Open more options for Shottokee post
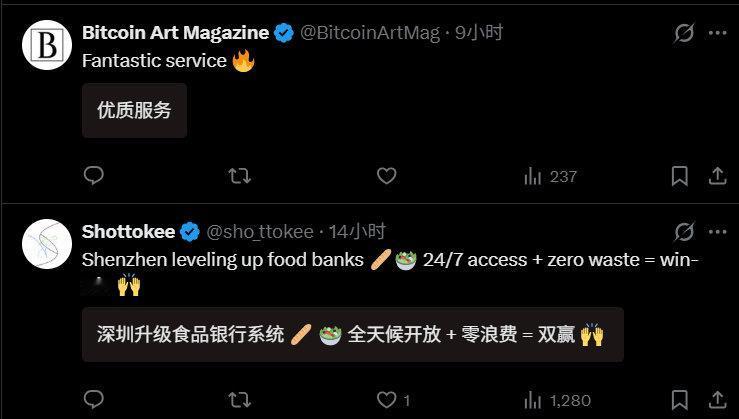Viewport: 739px width, 419px height. pos(717,232)
